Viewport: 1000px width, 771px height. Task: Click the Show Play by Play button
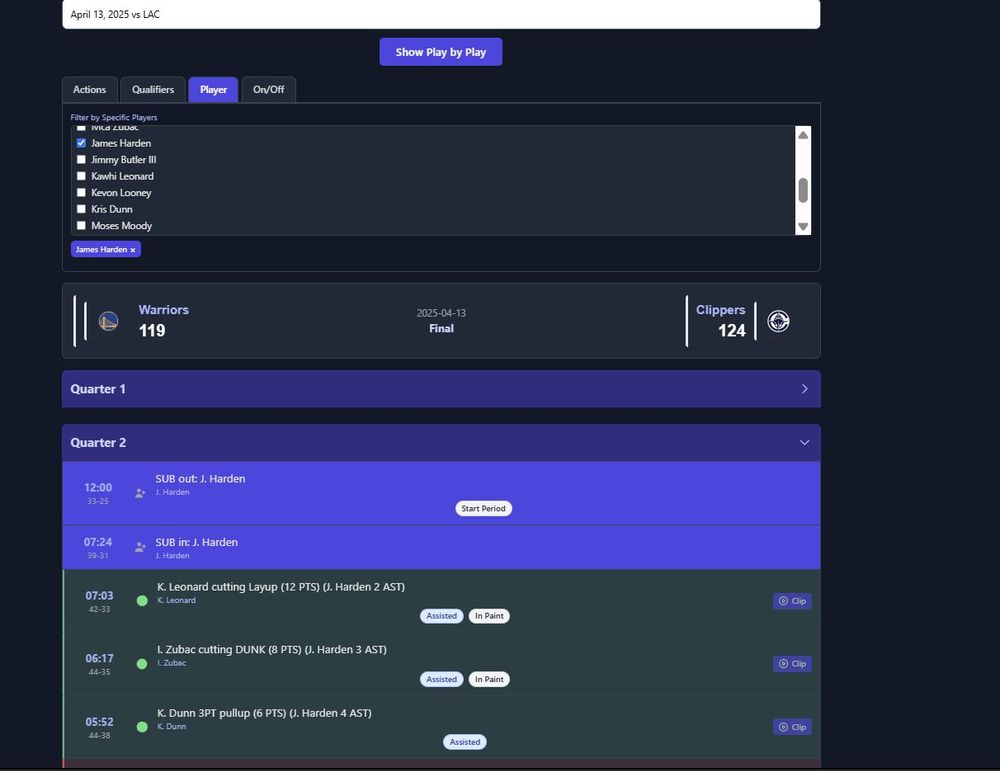point(441,52)
